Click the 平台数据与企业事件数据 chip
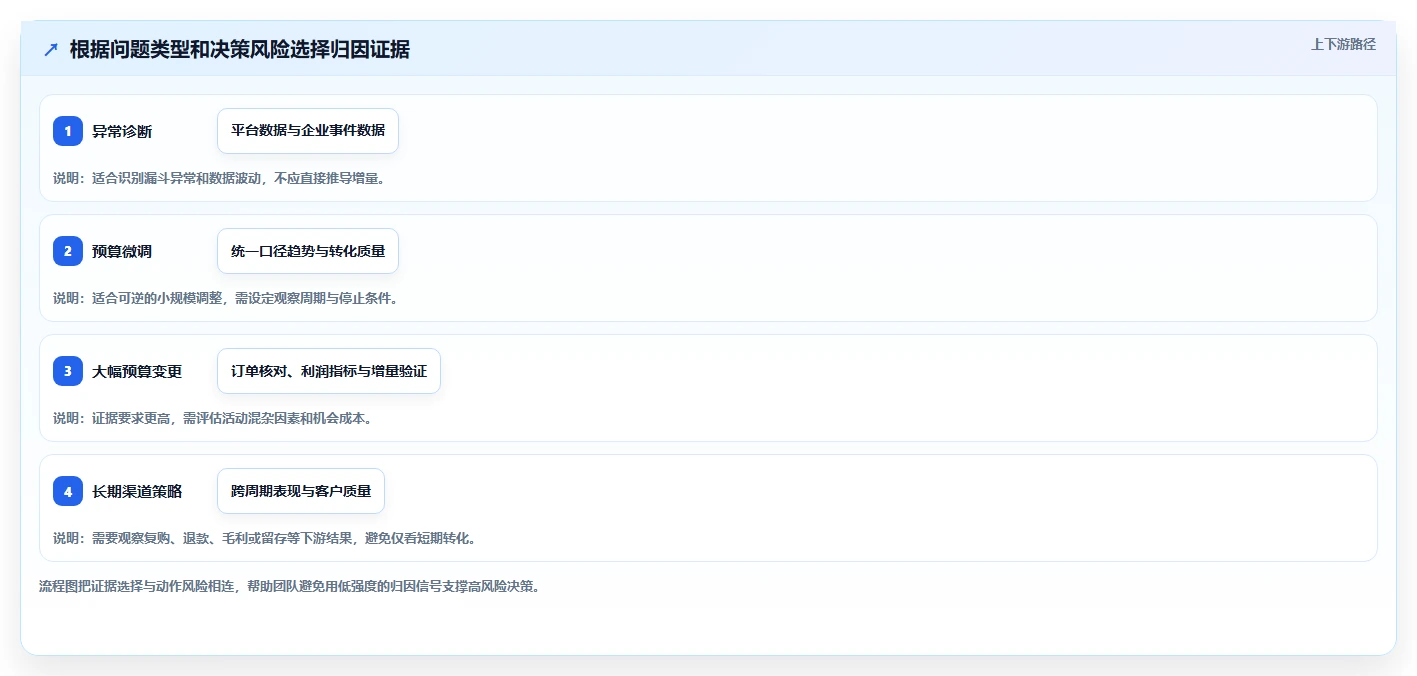 [308, 131]
